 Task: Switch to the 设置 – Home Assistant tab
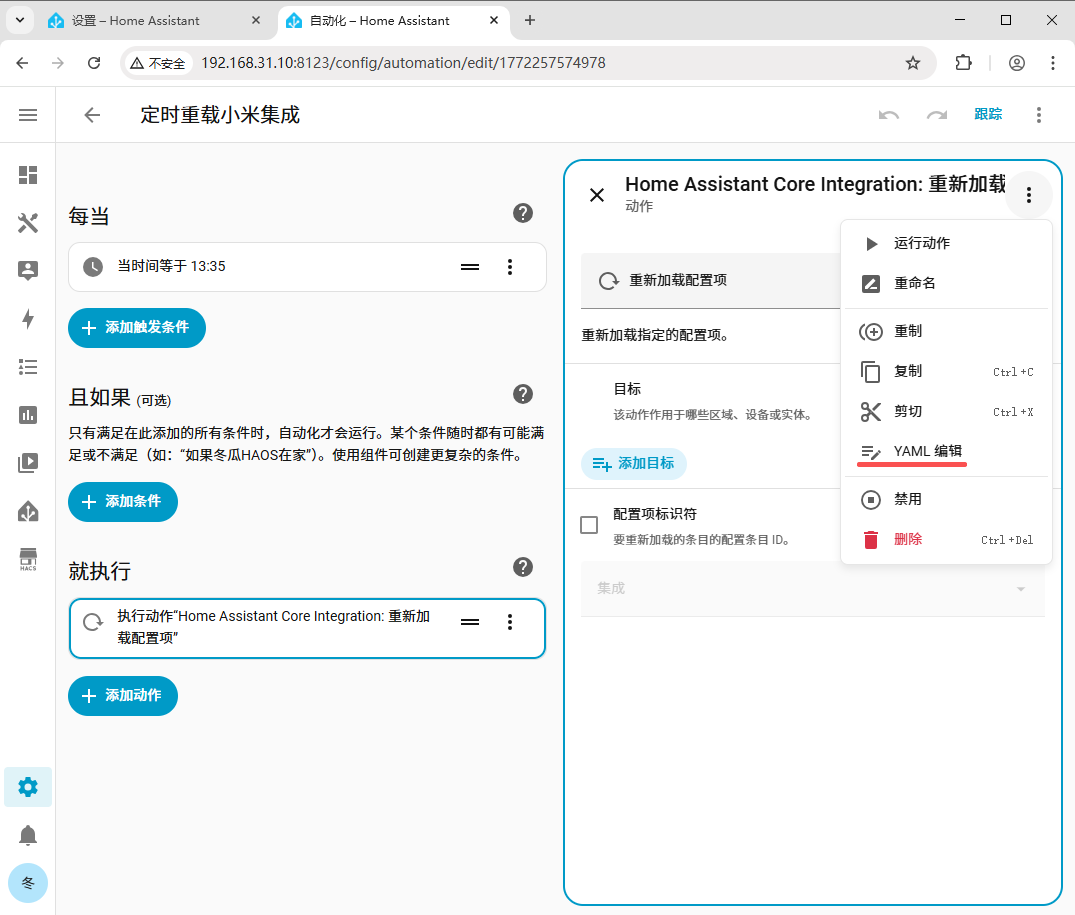click(155, 21)
